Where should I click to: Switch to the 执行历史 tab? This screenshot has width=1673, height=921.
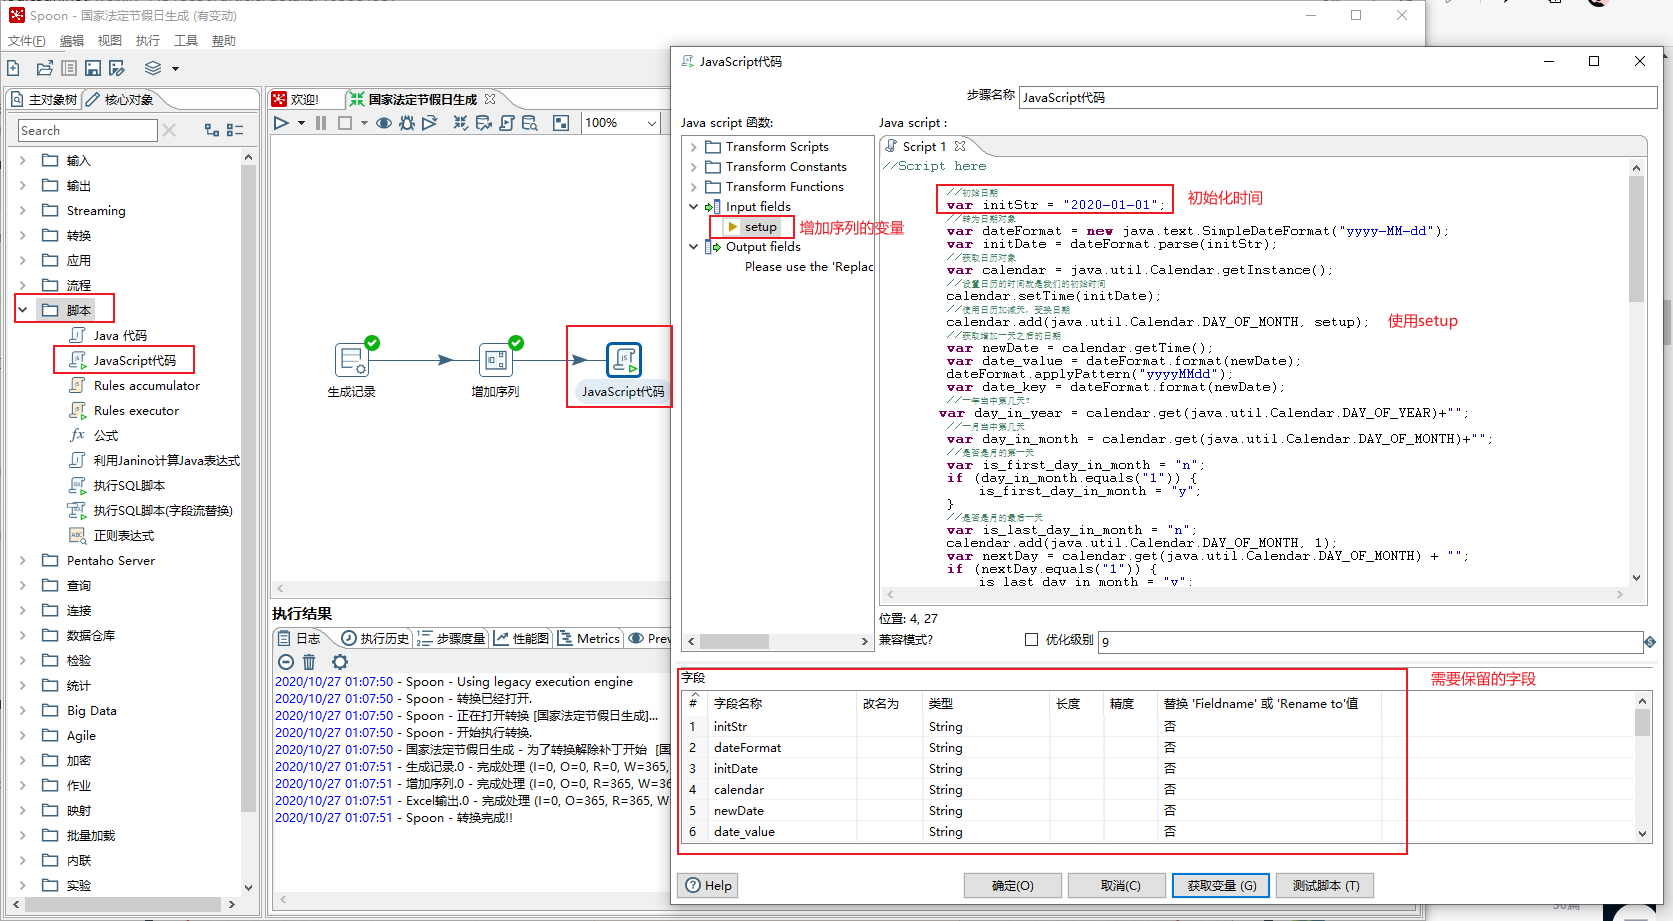(375, 638)
